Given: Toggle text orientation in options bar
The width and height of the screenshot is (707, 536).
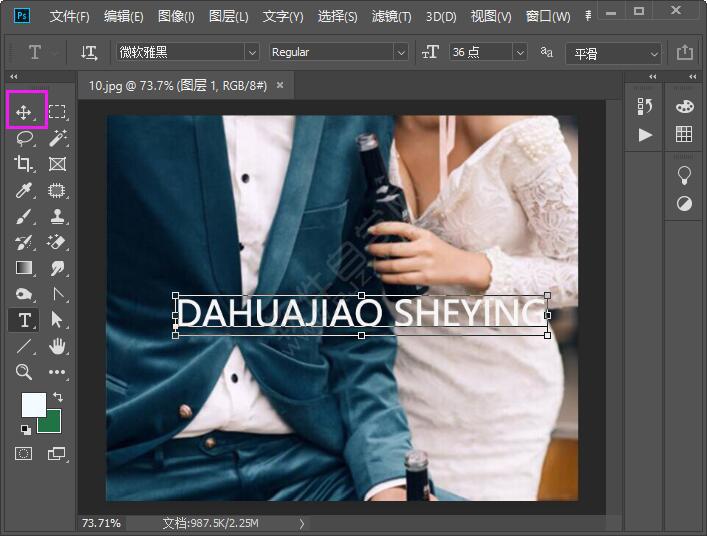Looking at the screenshot, I should pos(89,52).
